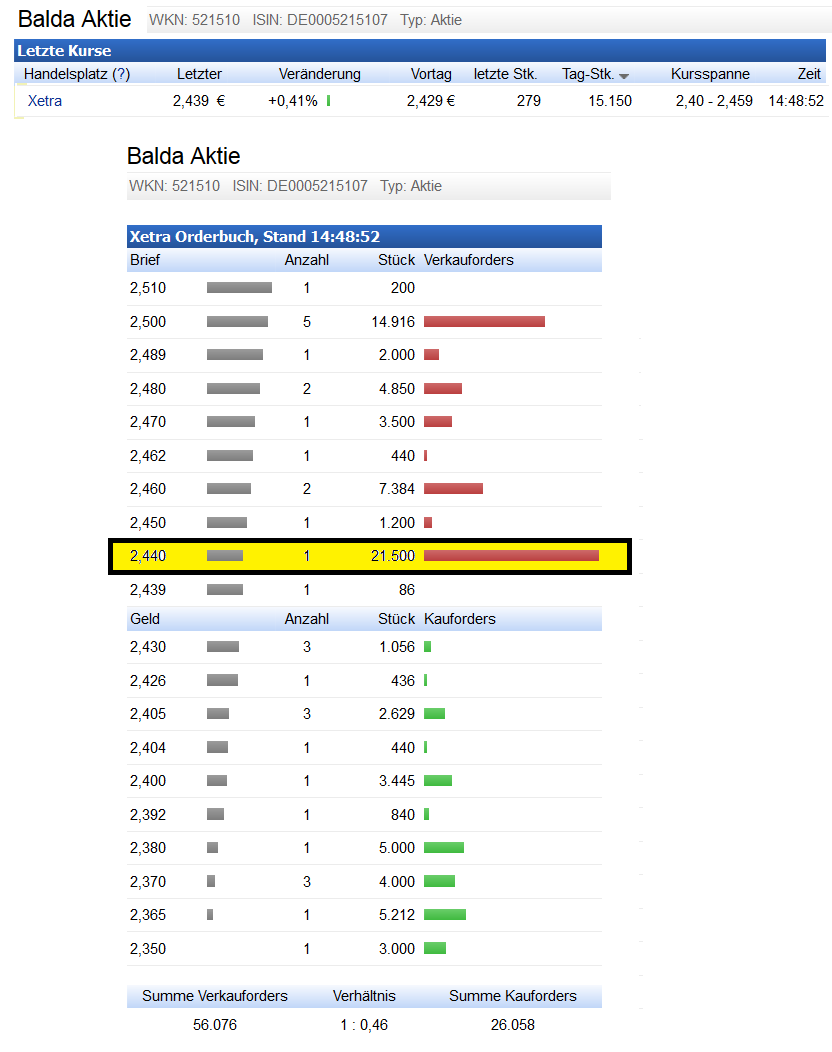
Task: Select the bid price 2,380
Action: (x=148, y=848)
